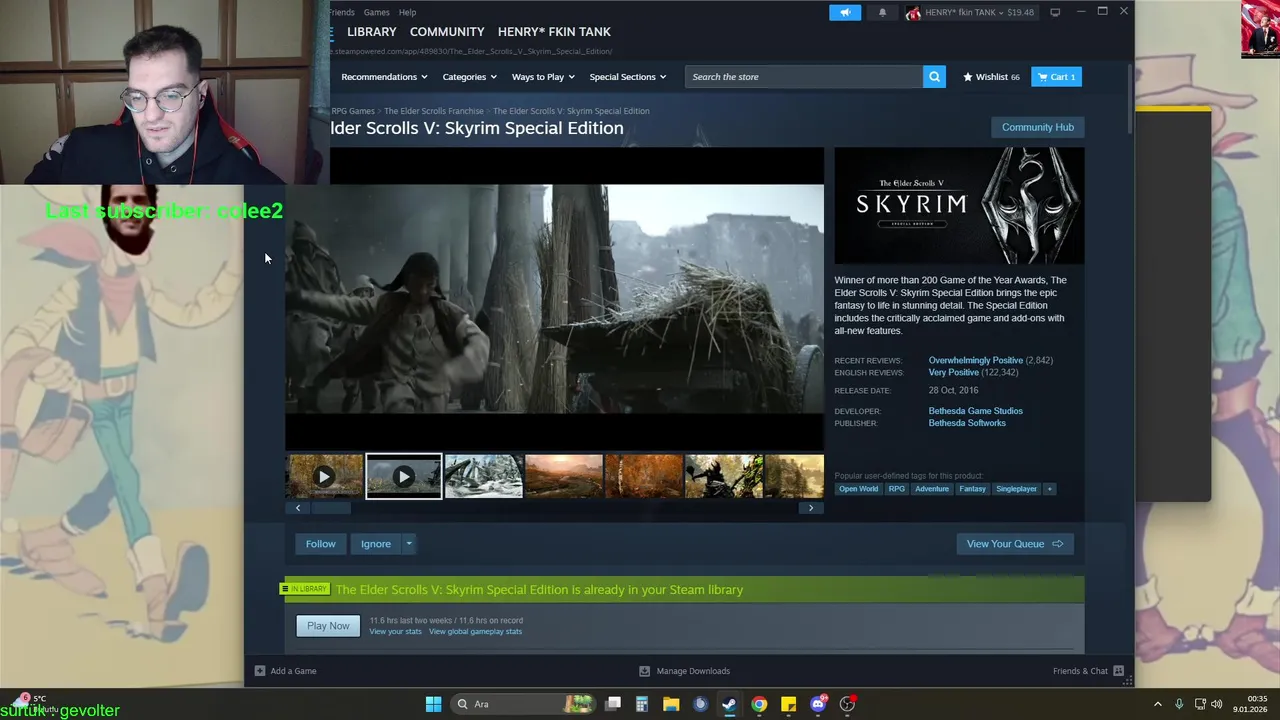Viewport: 1280px width, 720px height.
Task: Go to the LIBRARY tab
Action: tap(372, 32)
